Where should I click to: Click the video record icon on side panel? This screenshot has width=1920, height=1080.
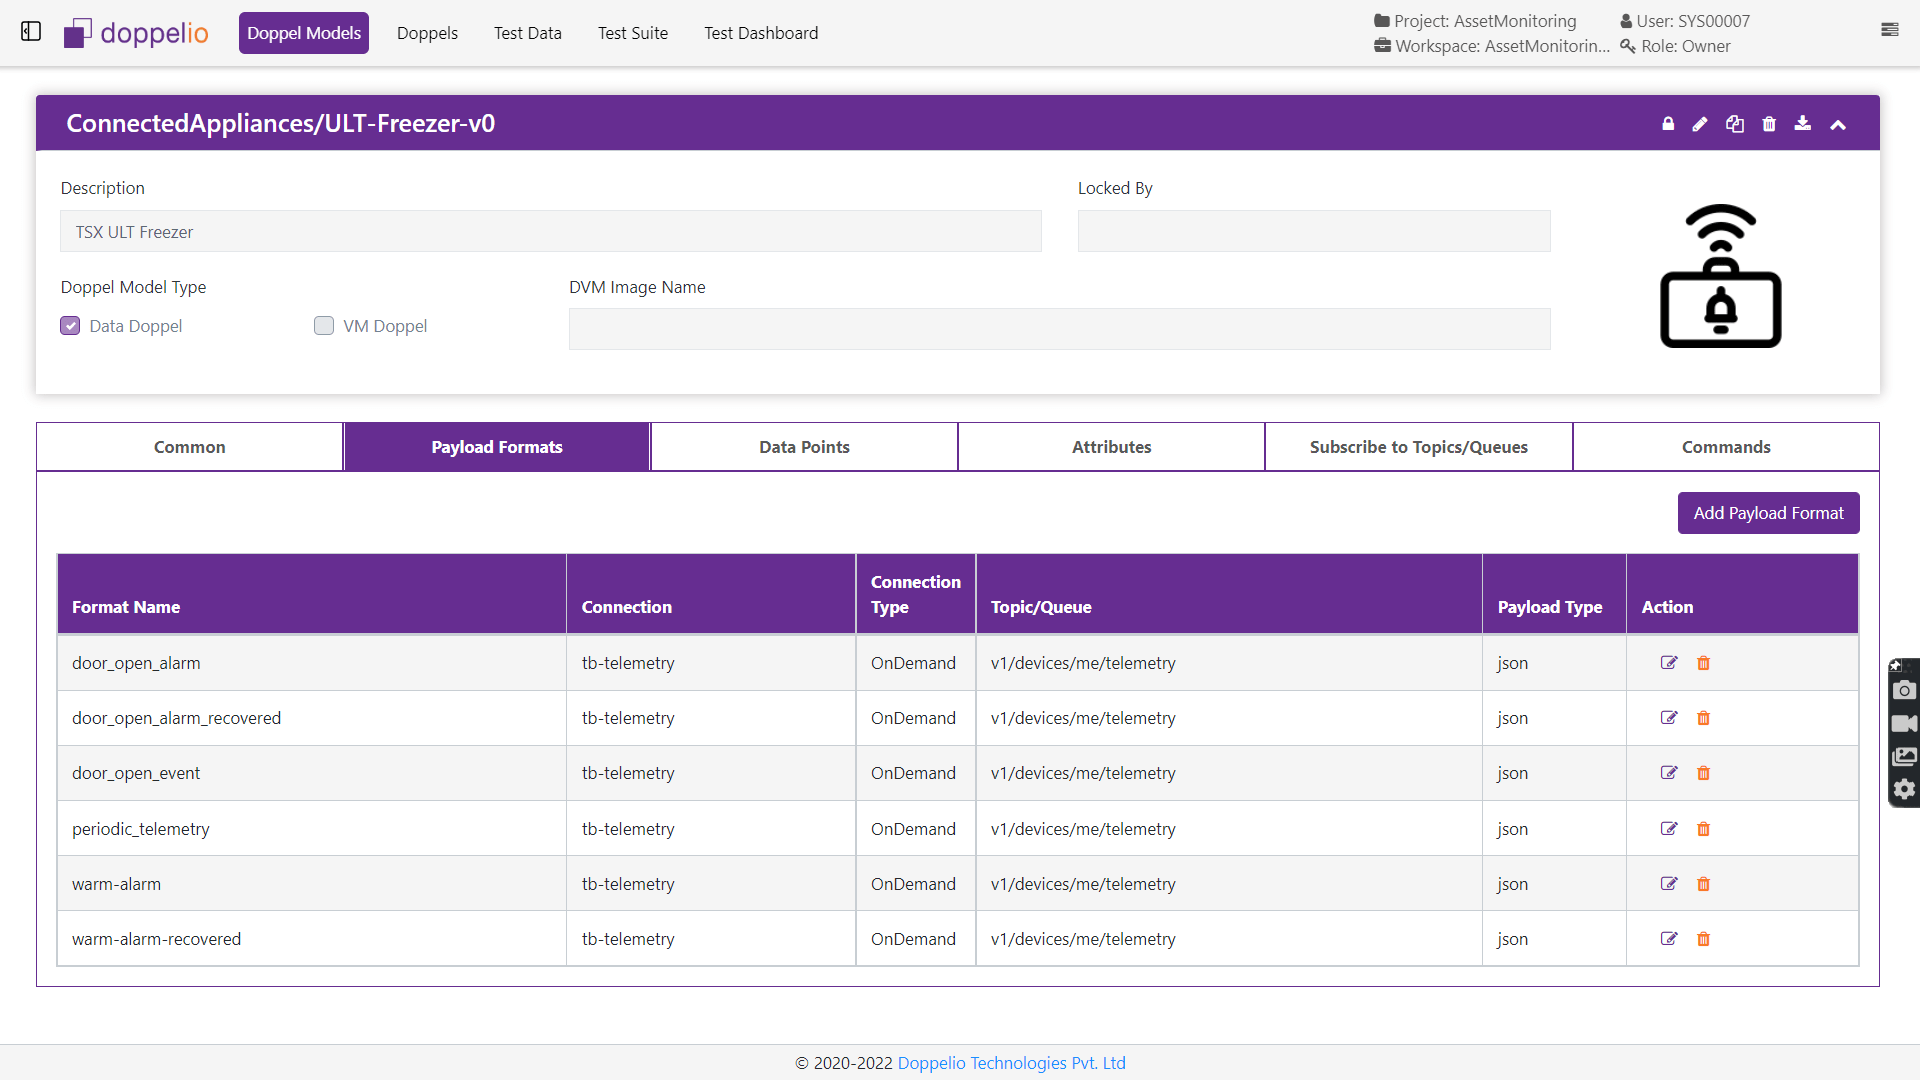[1904, 723]
